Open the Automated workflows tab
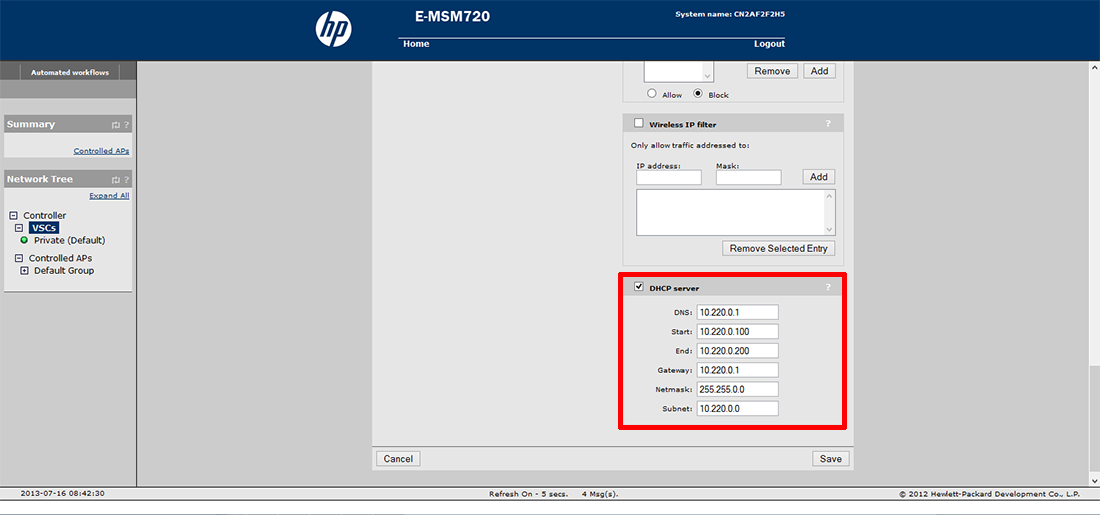 (69, 72)
